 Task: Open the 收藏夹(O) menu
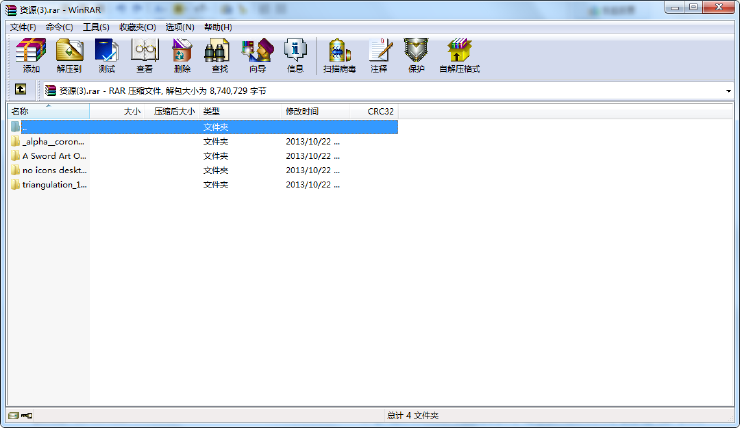pyautogui.click(x=138, y=27)
